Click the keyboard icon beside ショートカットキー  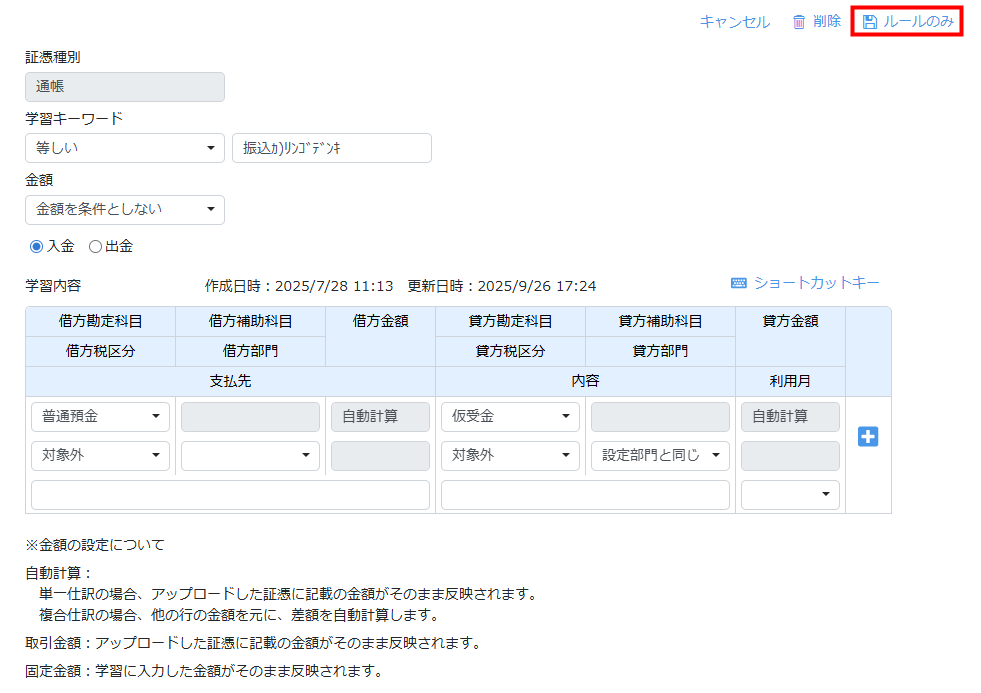pos(739,283)
